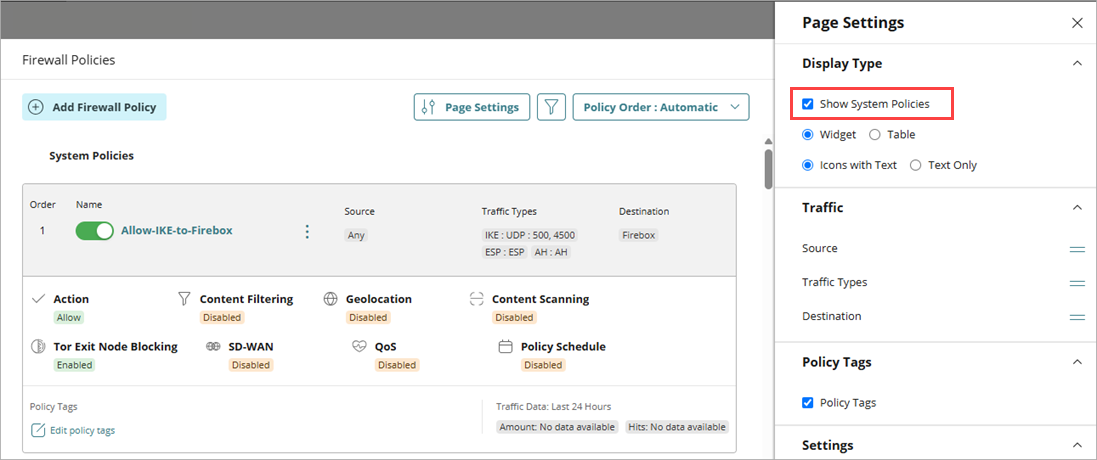Image resolution: width=1097 pixels, height=460 pixels.
Task: Click the Destination reorder handle icon
Action: [x=1077, y=317]
